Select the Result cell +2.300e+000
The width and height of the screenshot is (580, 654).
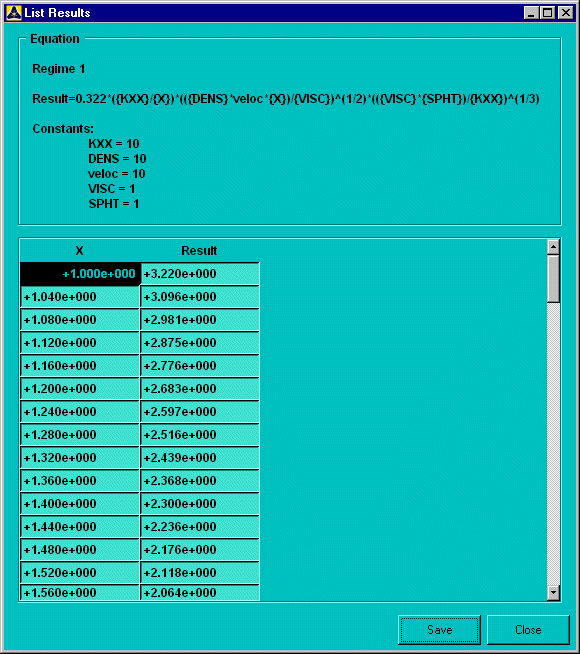(200, 504)
